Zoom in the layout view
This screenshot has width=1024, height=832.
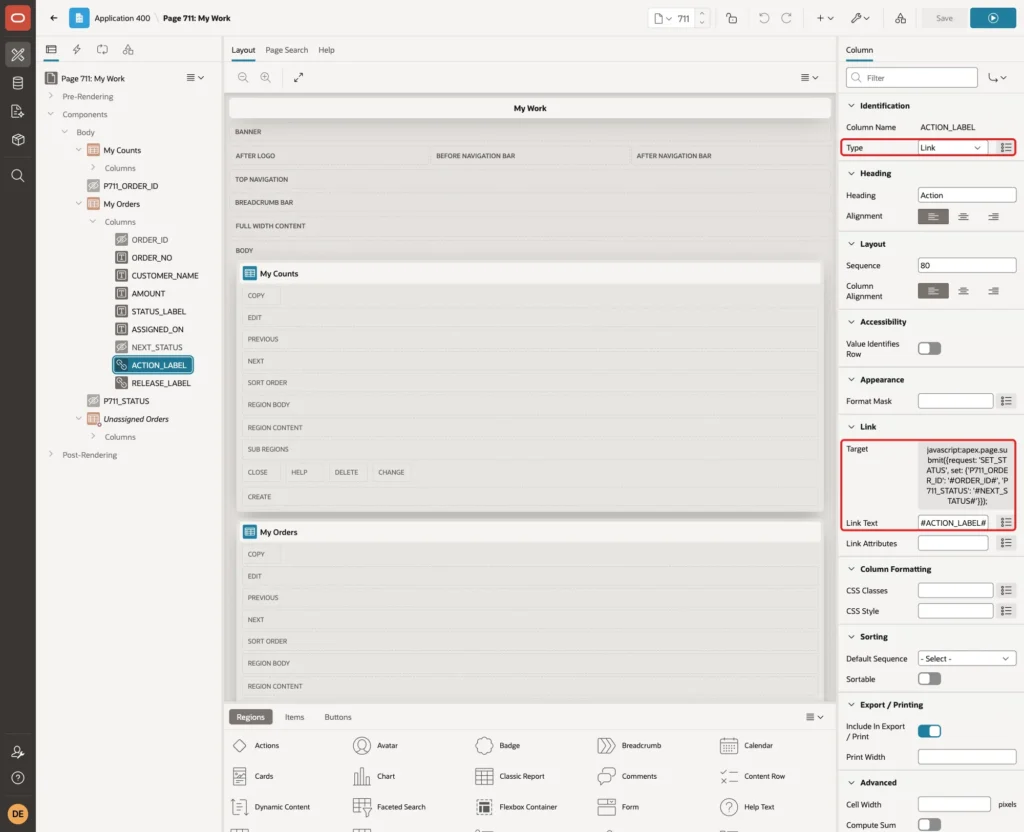click(x=265, y=77)
